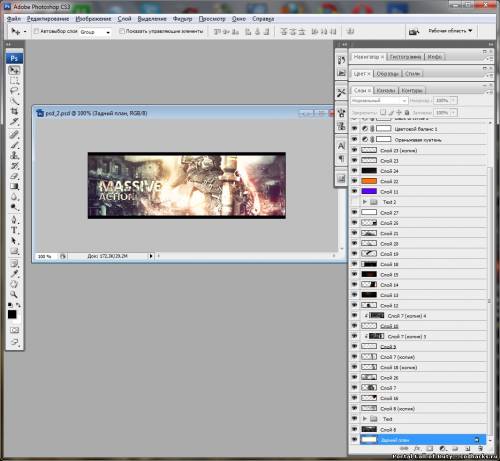Image resolution: width=500 pixels, height=461 pixels.
Task: Select the Слой 24 layer thumbnail
Action: [369, 171]
